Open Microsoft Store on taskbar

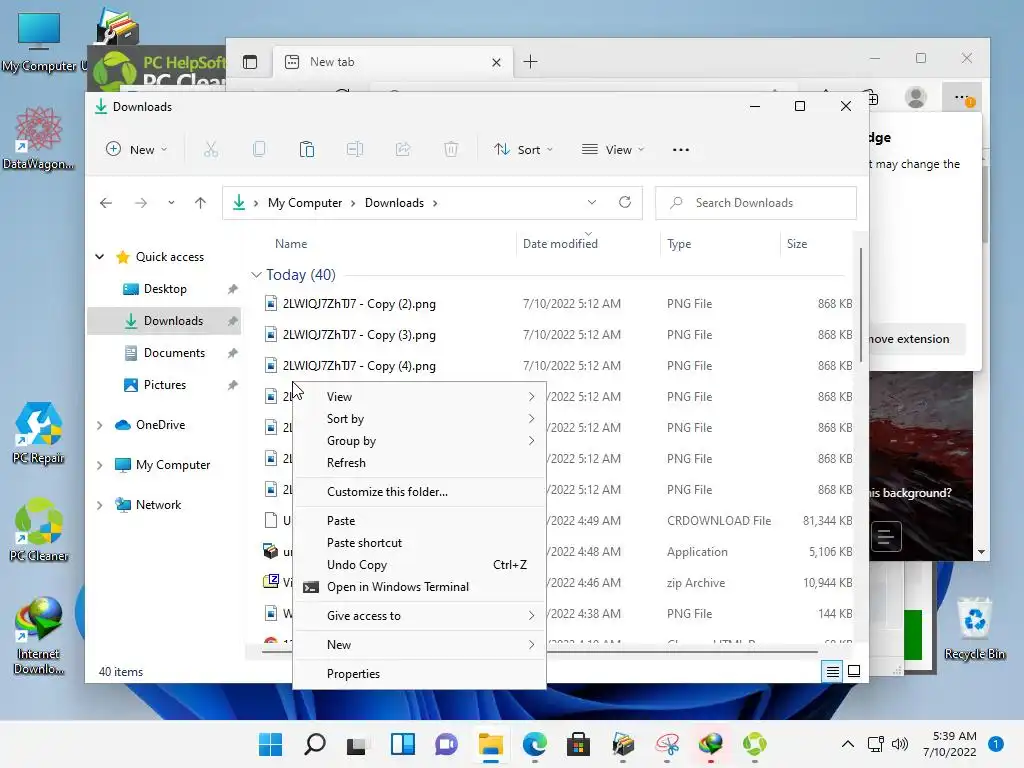[x=579, y=744]
